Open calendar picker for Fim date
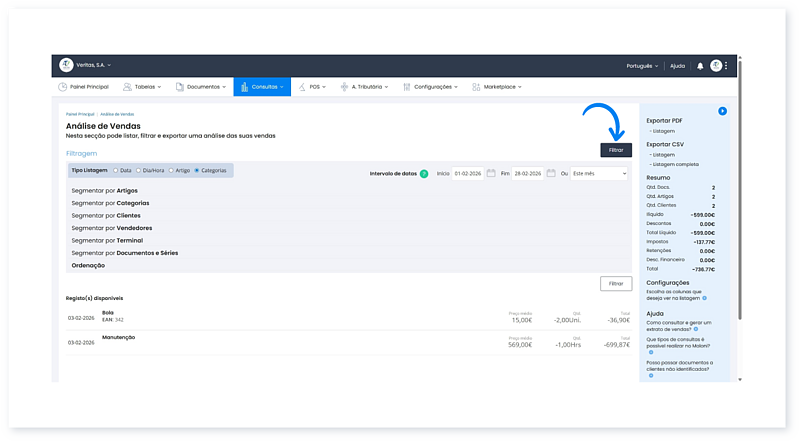800x442 pixels. pyautogui.click(x=551, y=173)
